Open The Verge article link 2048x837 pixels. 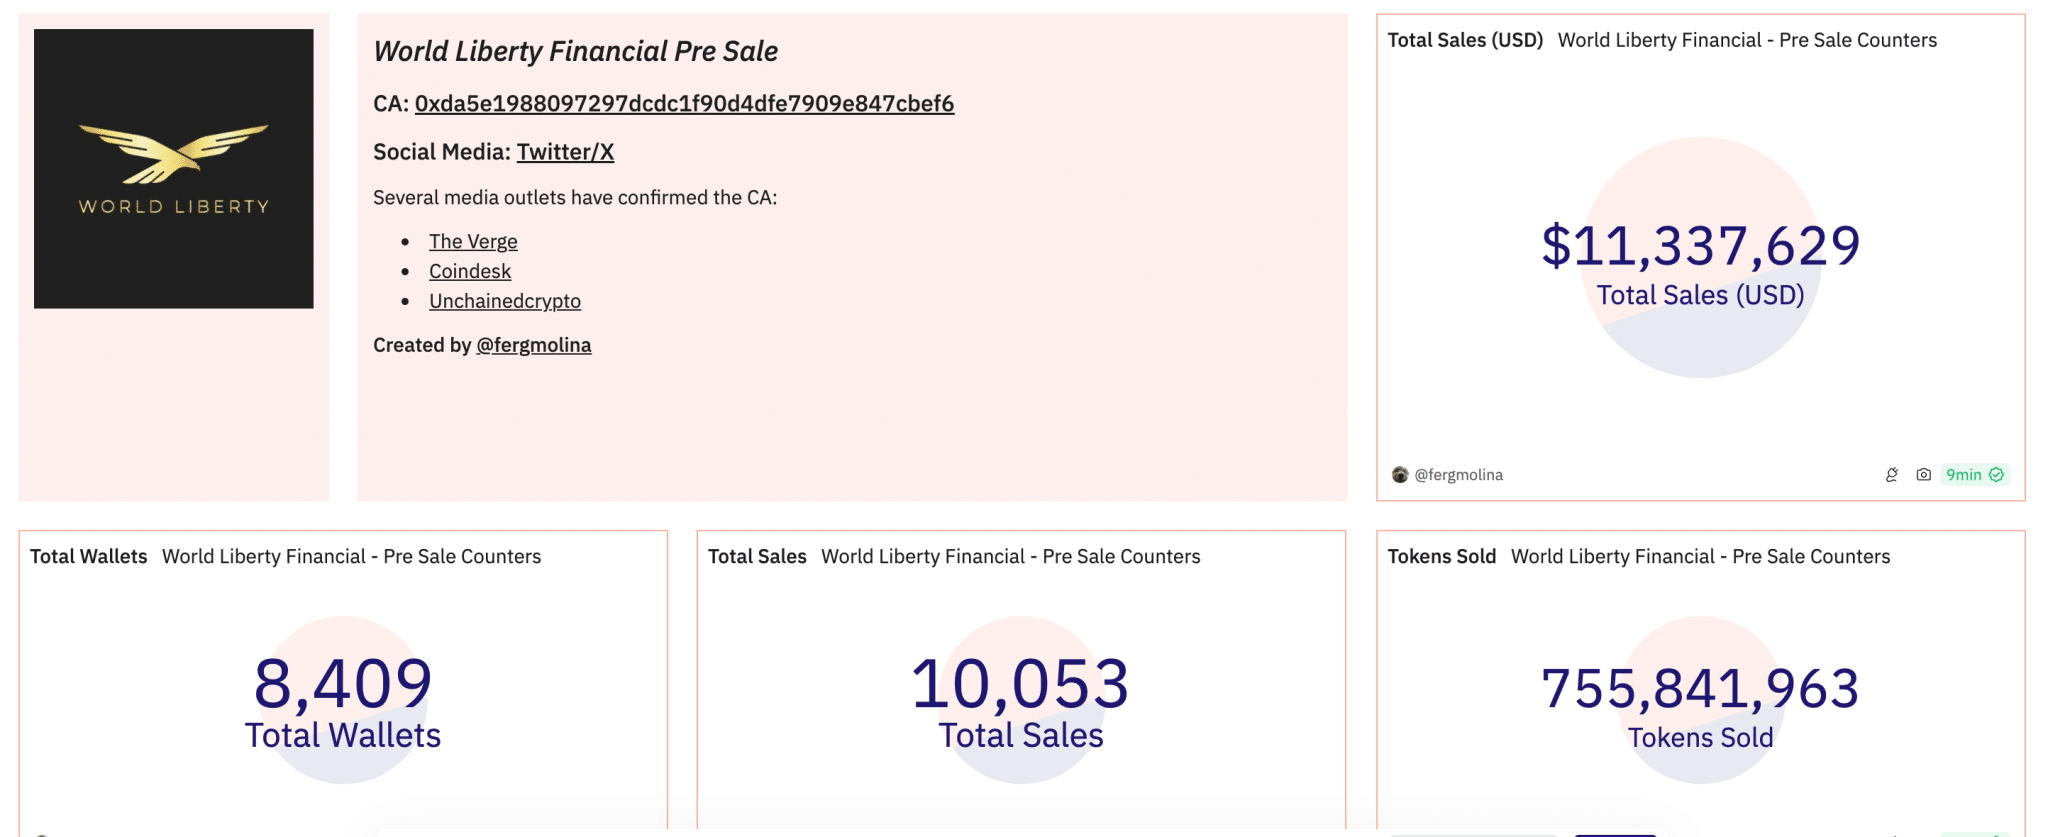pos(473,242)
